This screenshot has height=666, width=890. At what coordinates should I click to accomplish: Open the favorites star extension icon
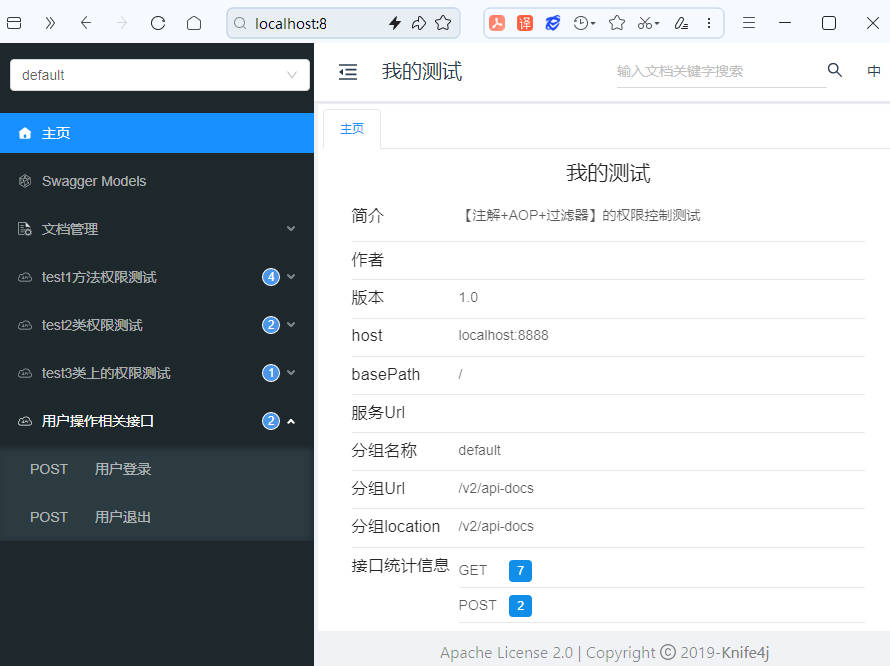coord(617,23)
